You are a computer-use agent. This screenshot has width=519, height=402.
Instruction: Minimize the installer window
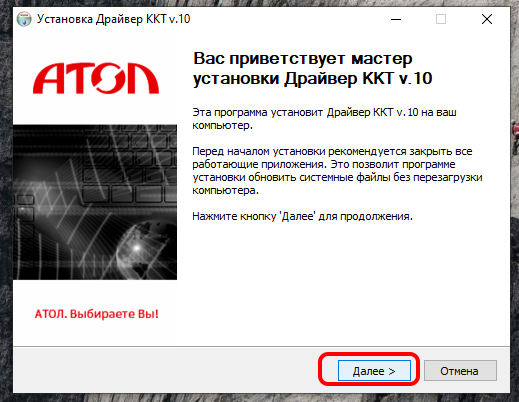point(396,19)
